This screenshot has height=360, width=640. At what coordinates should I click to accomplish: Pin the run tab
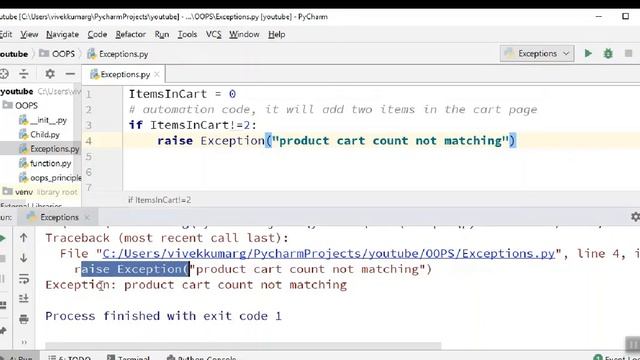tap(3, 331)
